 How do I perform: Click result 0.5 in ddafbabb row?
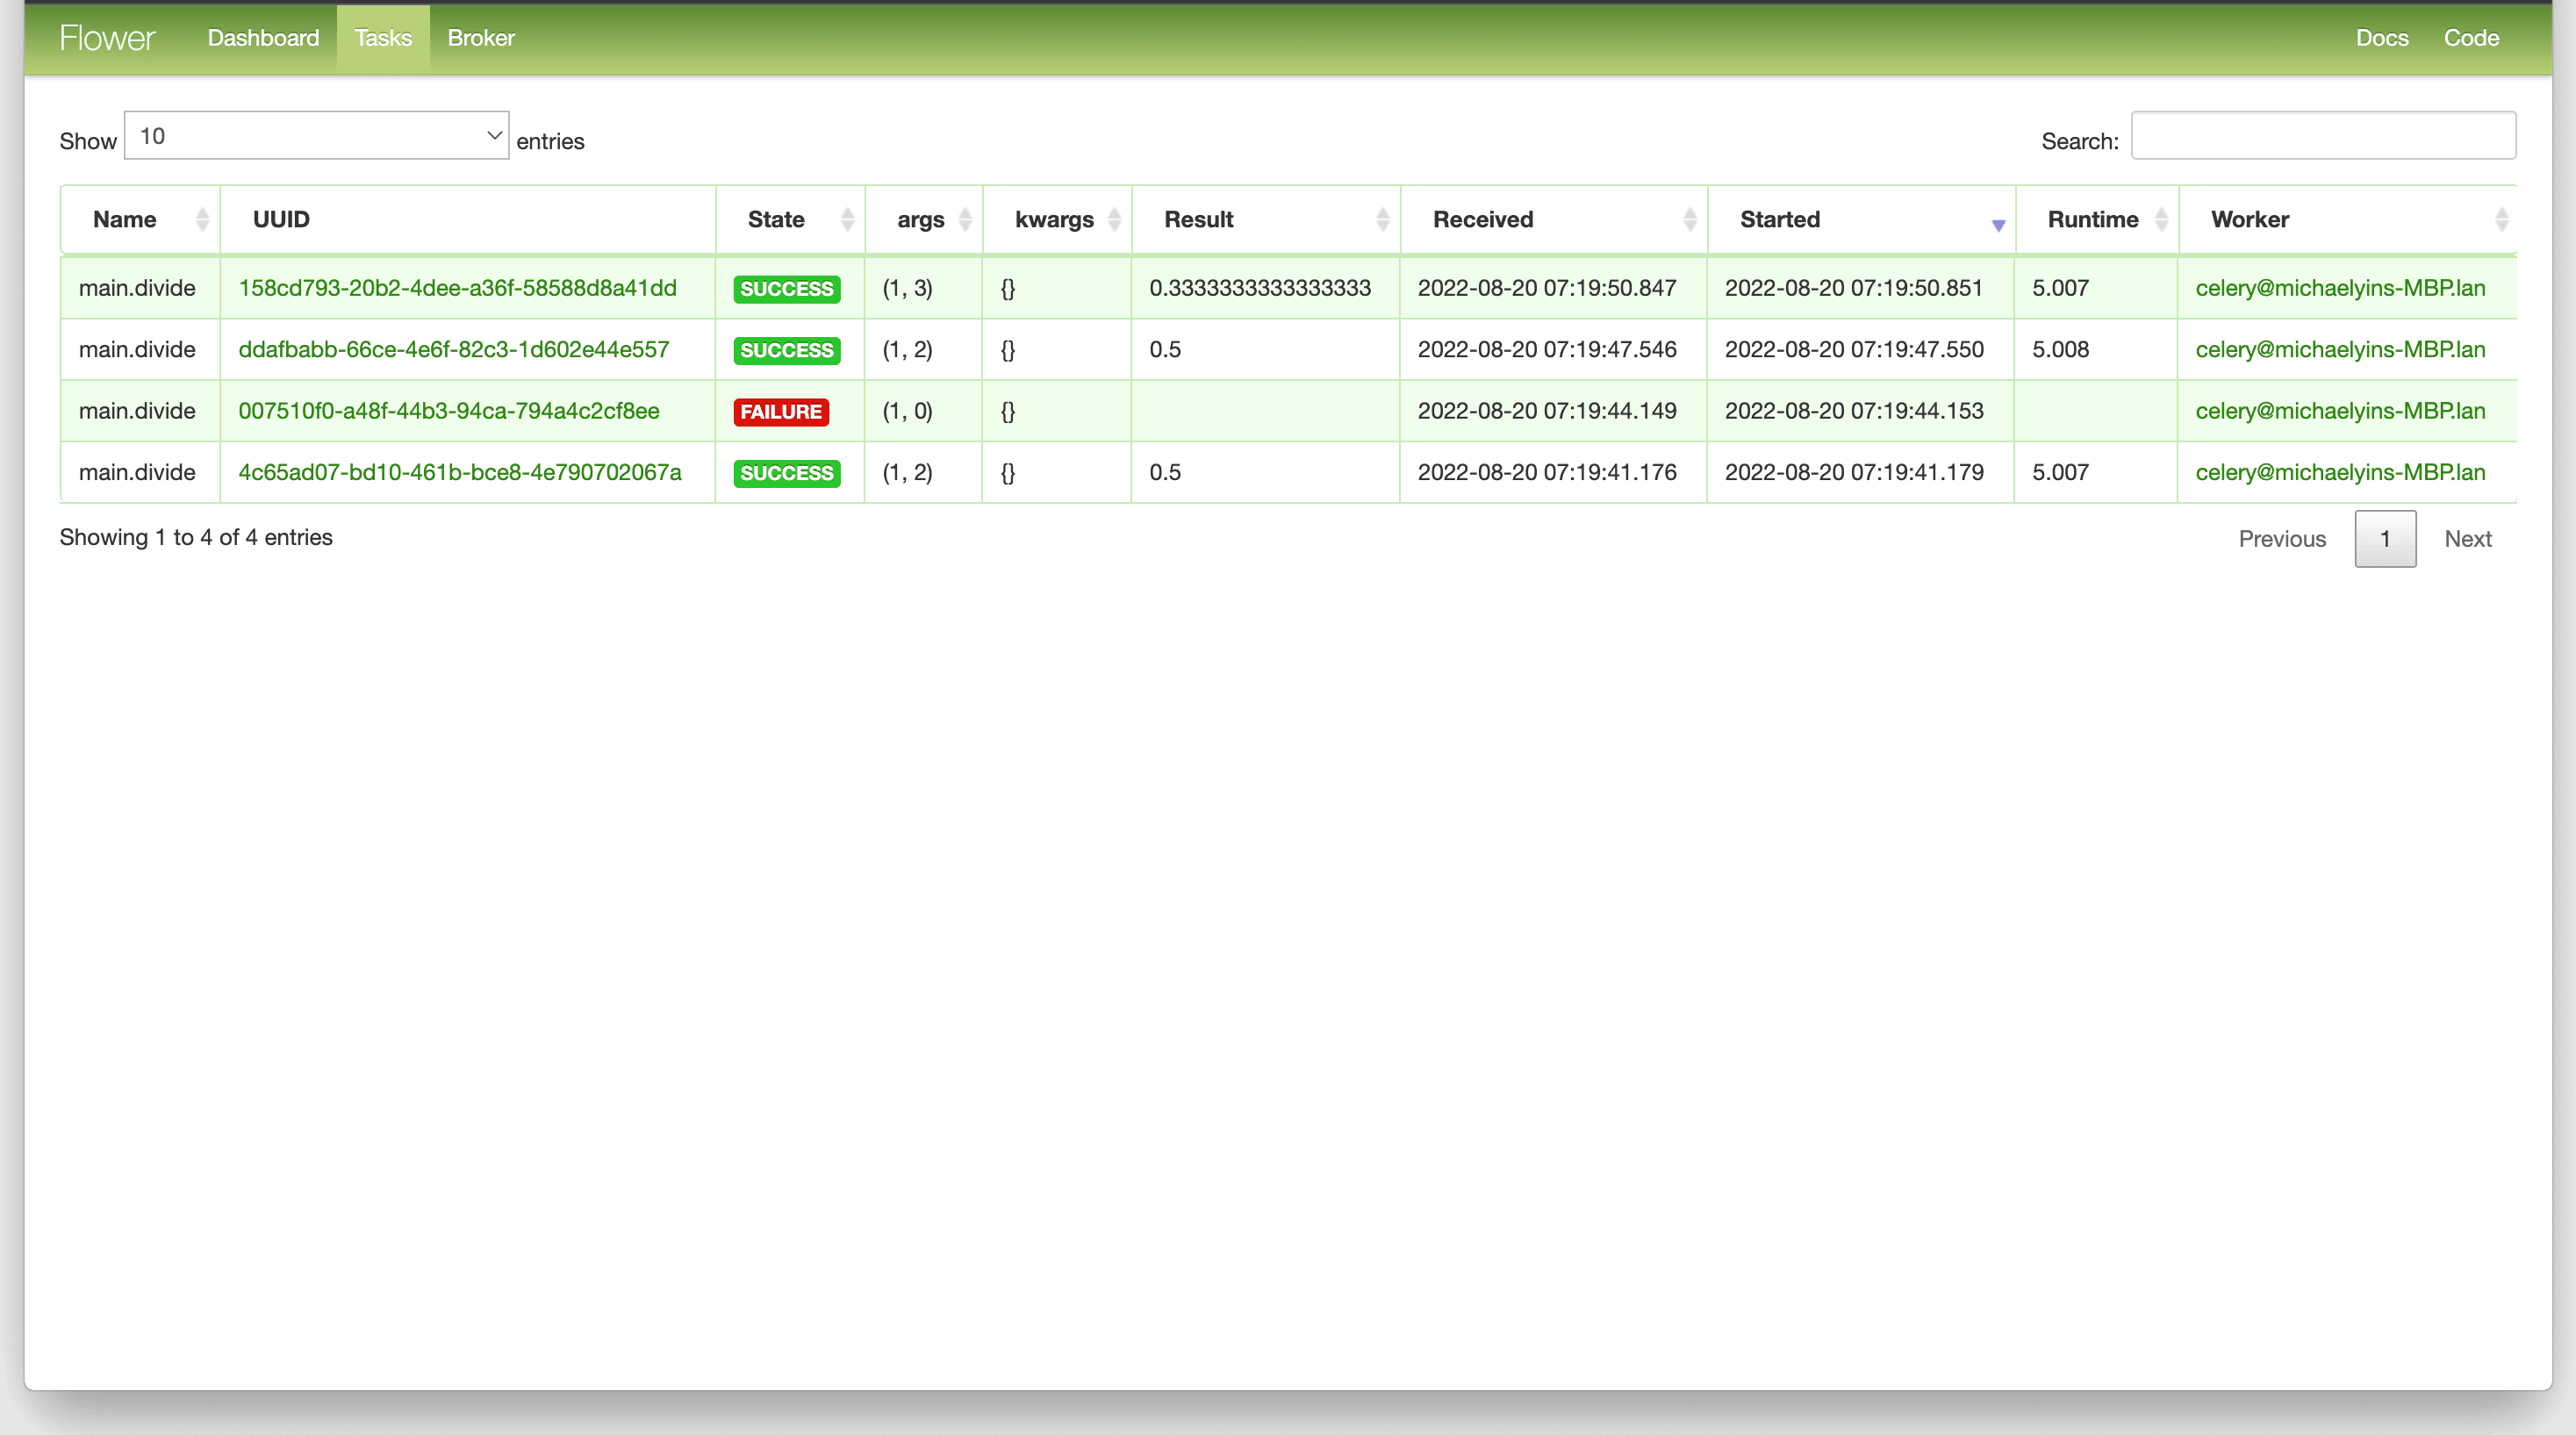[x=1165, y=349]
